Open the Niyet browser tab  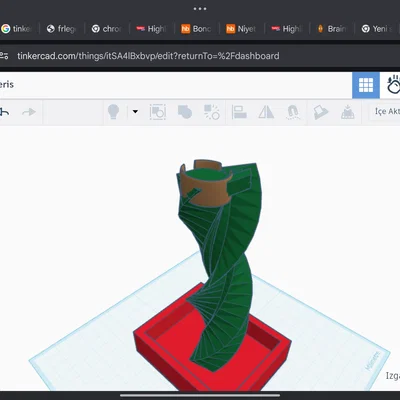pos(241,29)
